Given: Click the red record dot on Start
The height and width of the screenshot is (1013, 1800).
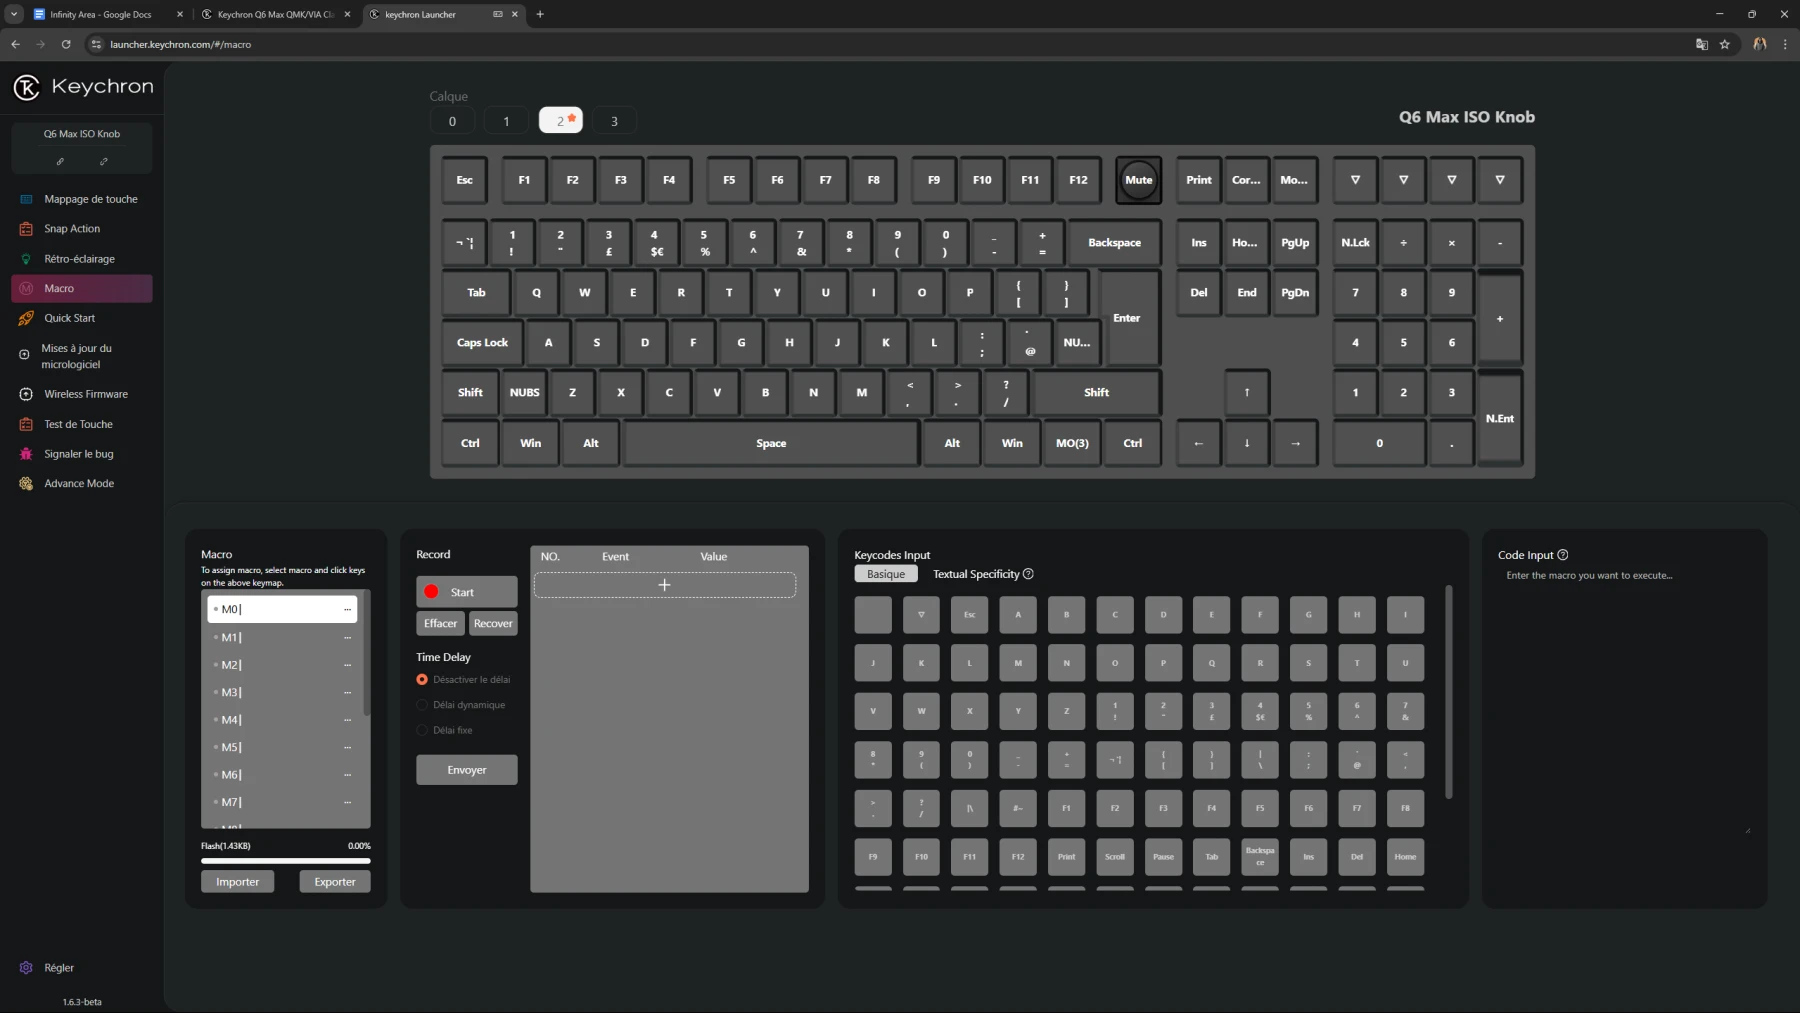Looking at the screenshot, I should click(x=431, y=592).
